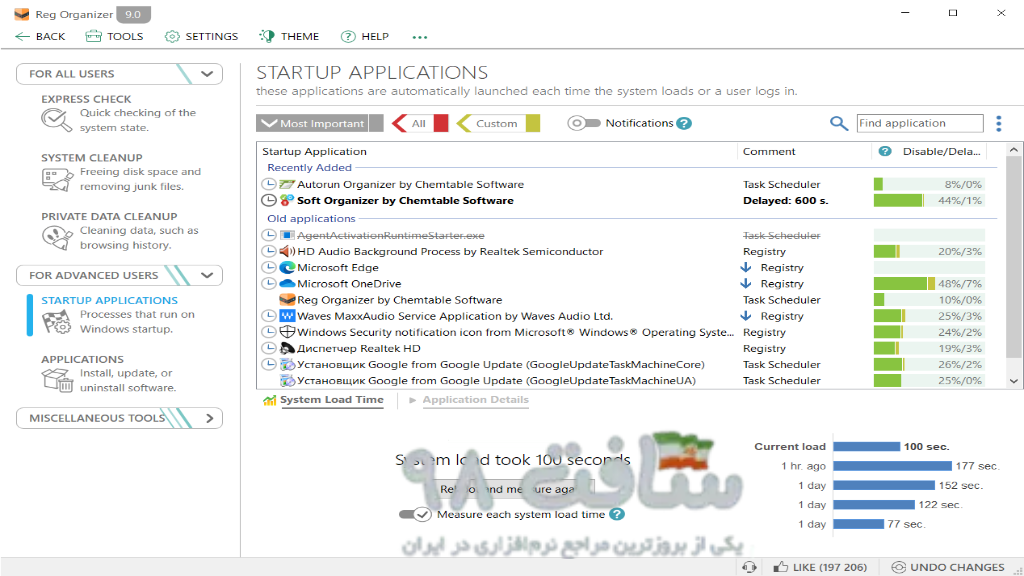Open the TOOLS menu
The height and width of the screenshot is (576, 1024).
point(114,37)
